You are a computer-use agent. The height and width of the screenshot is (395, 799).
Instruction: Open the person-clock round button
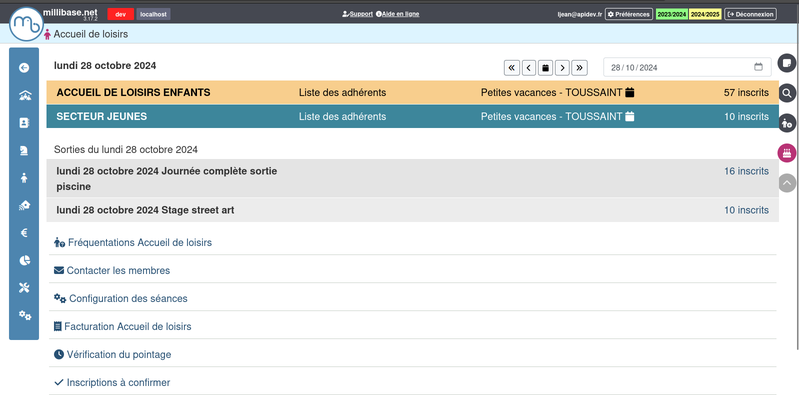click(x=787, y=123)
